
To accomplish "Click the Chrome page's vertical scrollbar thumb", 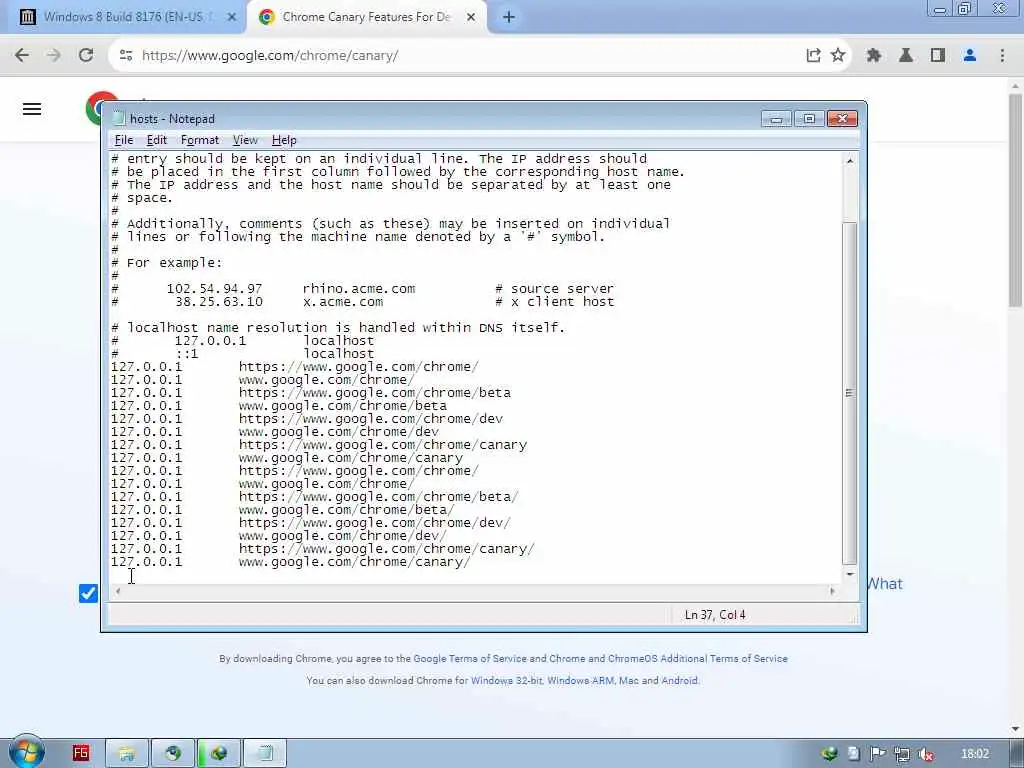I will (x=1016, y=202).
